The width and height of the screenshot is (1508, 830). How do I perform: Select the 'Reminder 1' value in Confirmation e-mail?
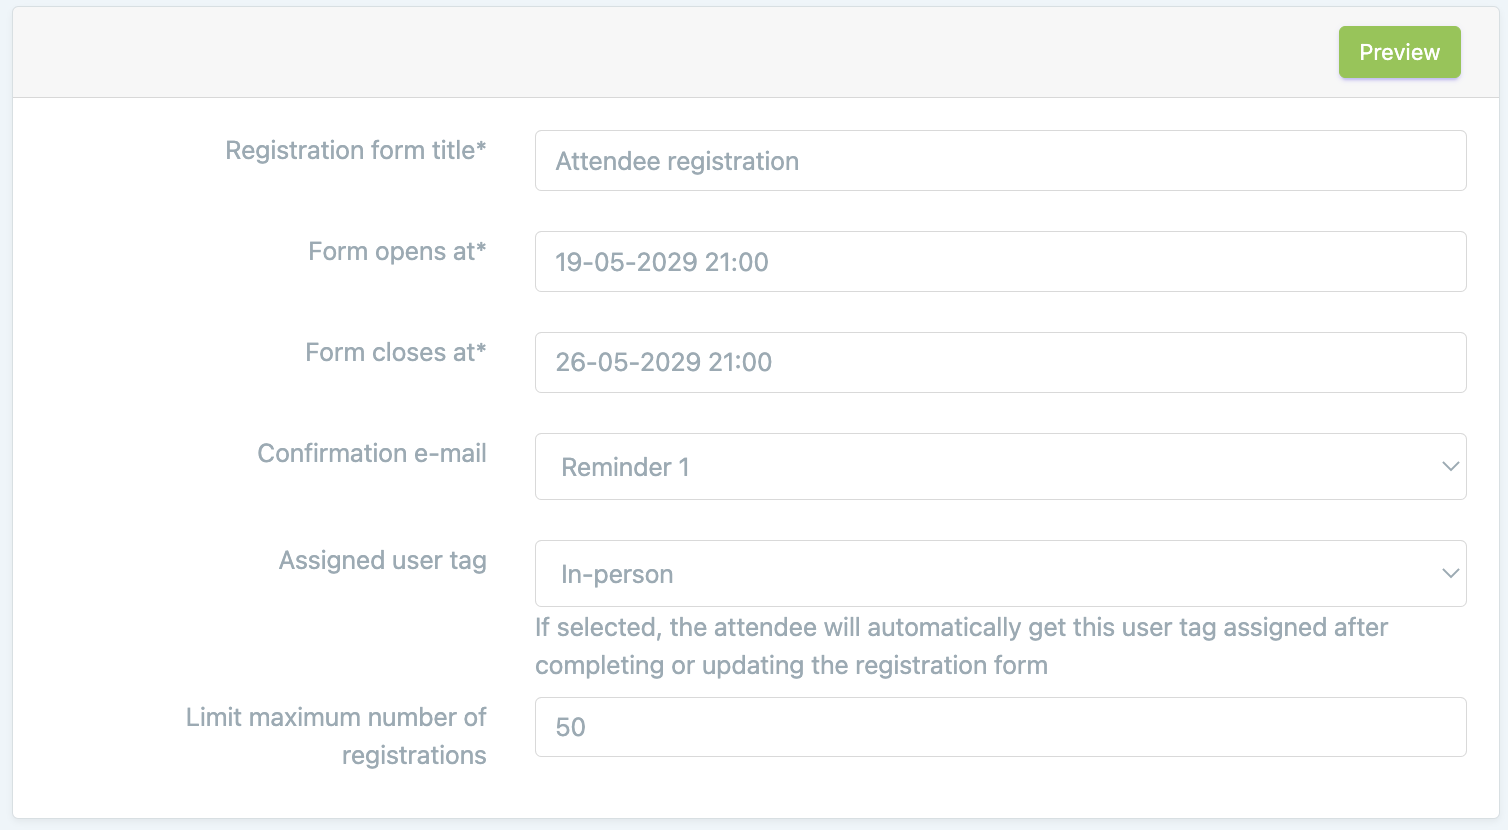[x=625, y=467]
